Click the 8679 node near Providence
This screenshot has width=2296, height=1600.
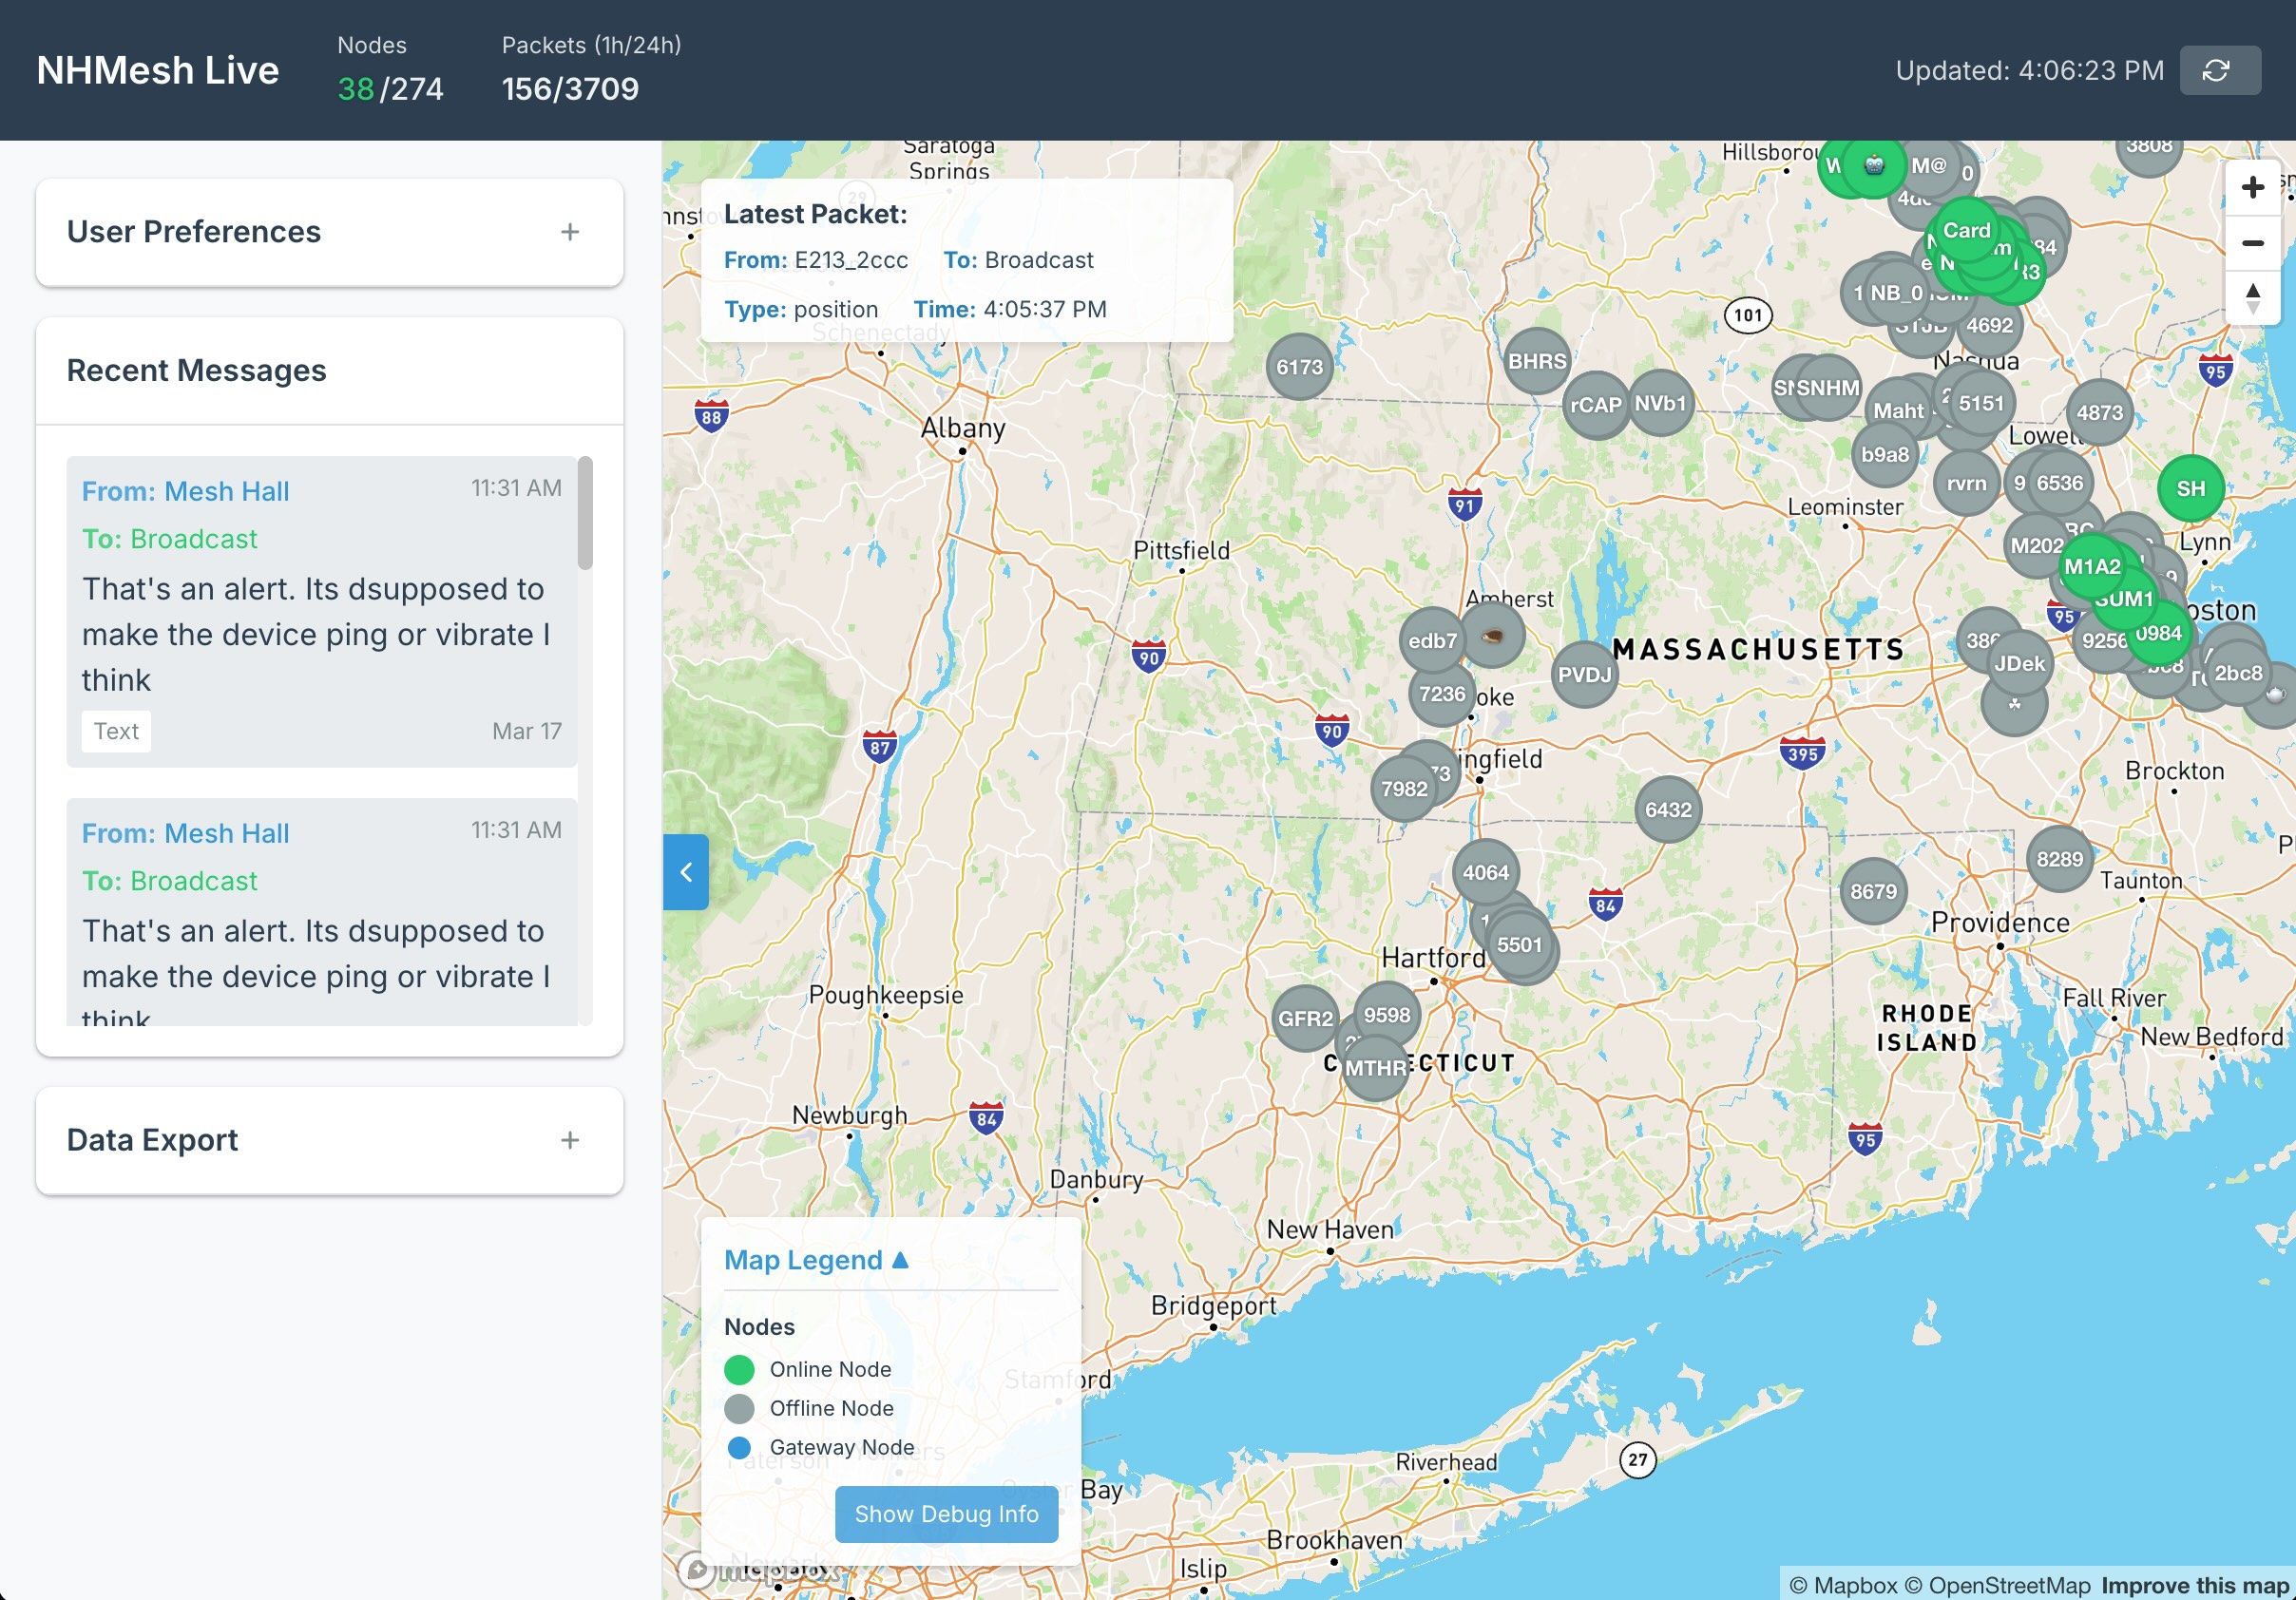click(1872, 891)
